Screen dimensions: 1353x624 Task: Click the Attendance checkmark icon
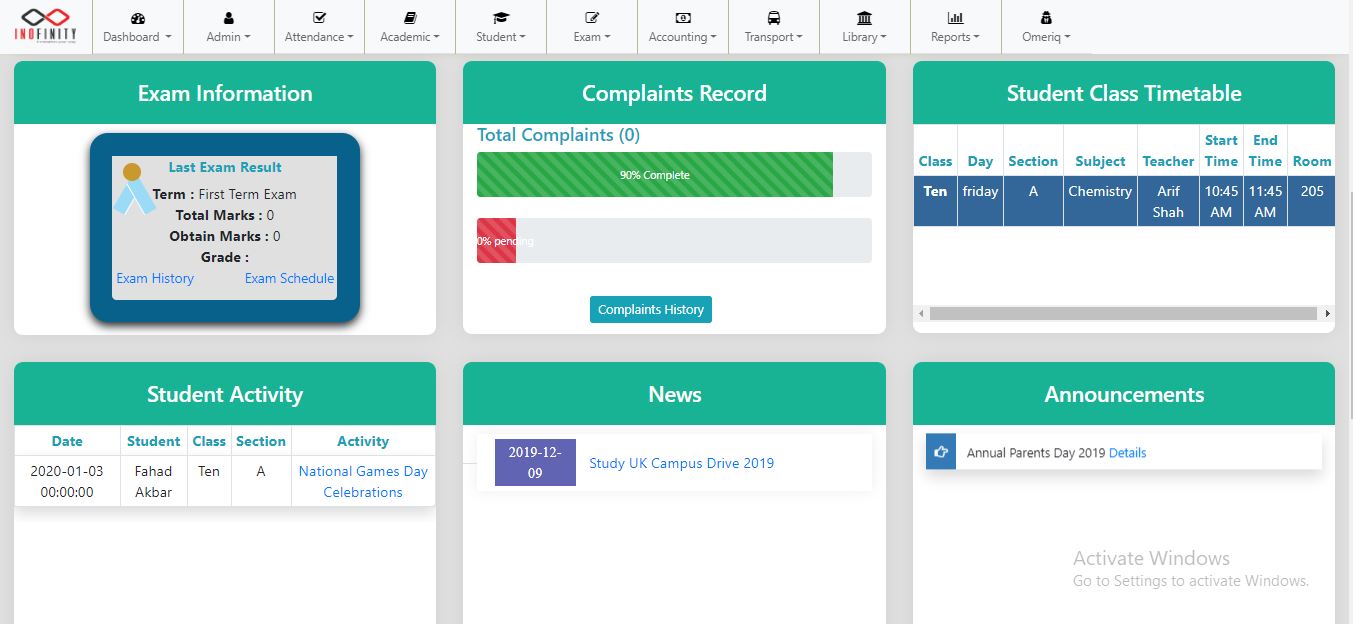(319, 18)
